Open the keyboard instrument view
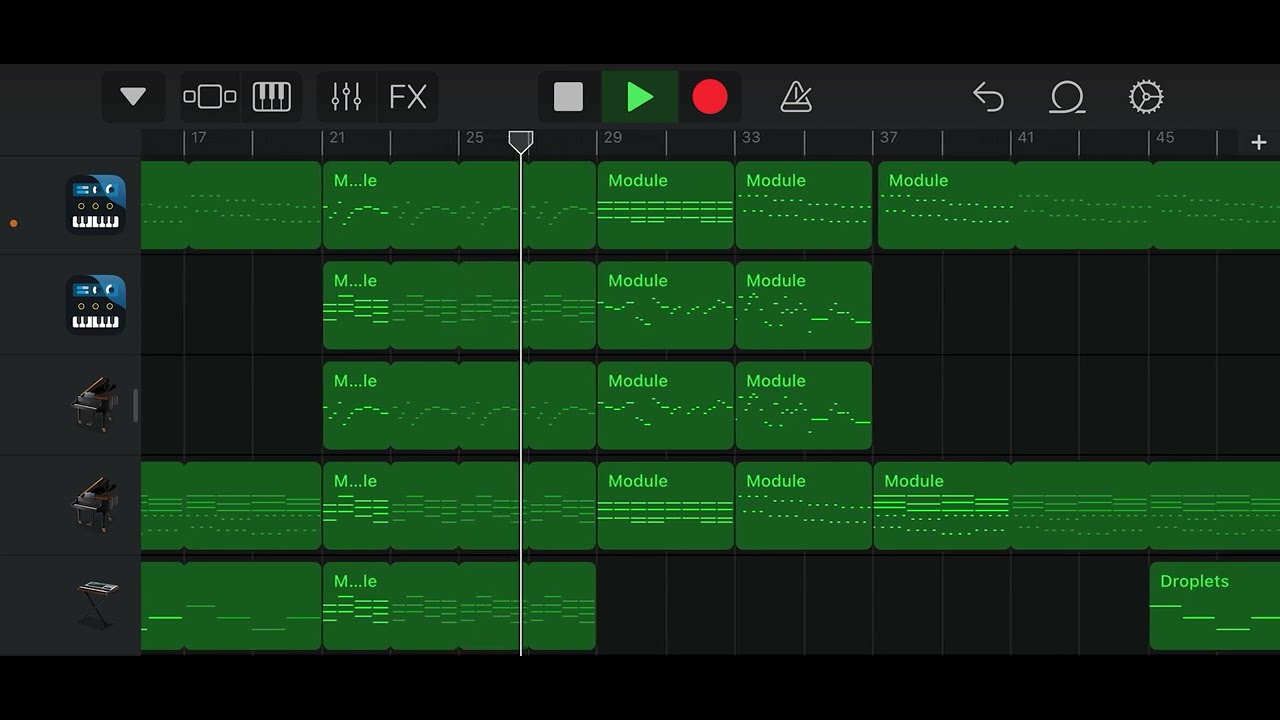The height and width of the screenshot is (720, 1280). pos(271,97)
